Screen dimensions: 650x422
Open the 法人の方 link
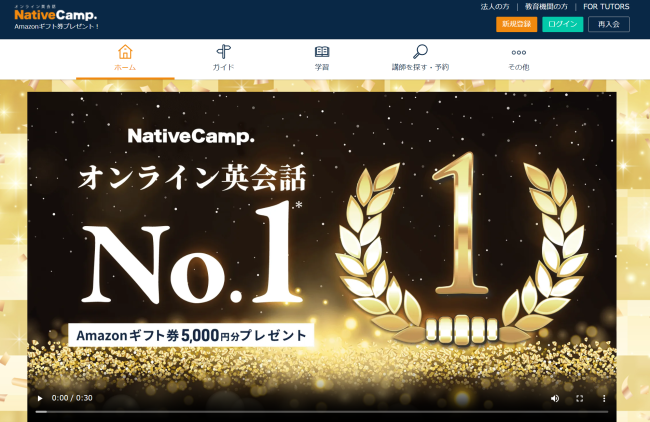495,7
